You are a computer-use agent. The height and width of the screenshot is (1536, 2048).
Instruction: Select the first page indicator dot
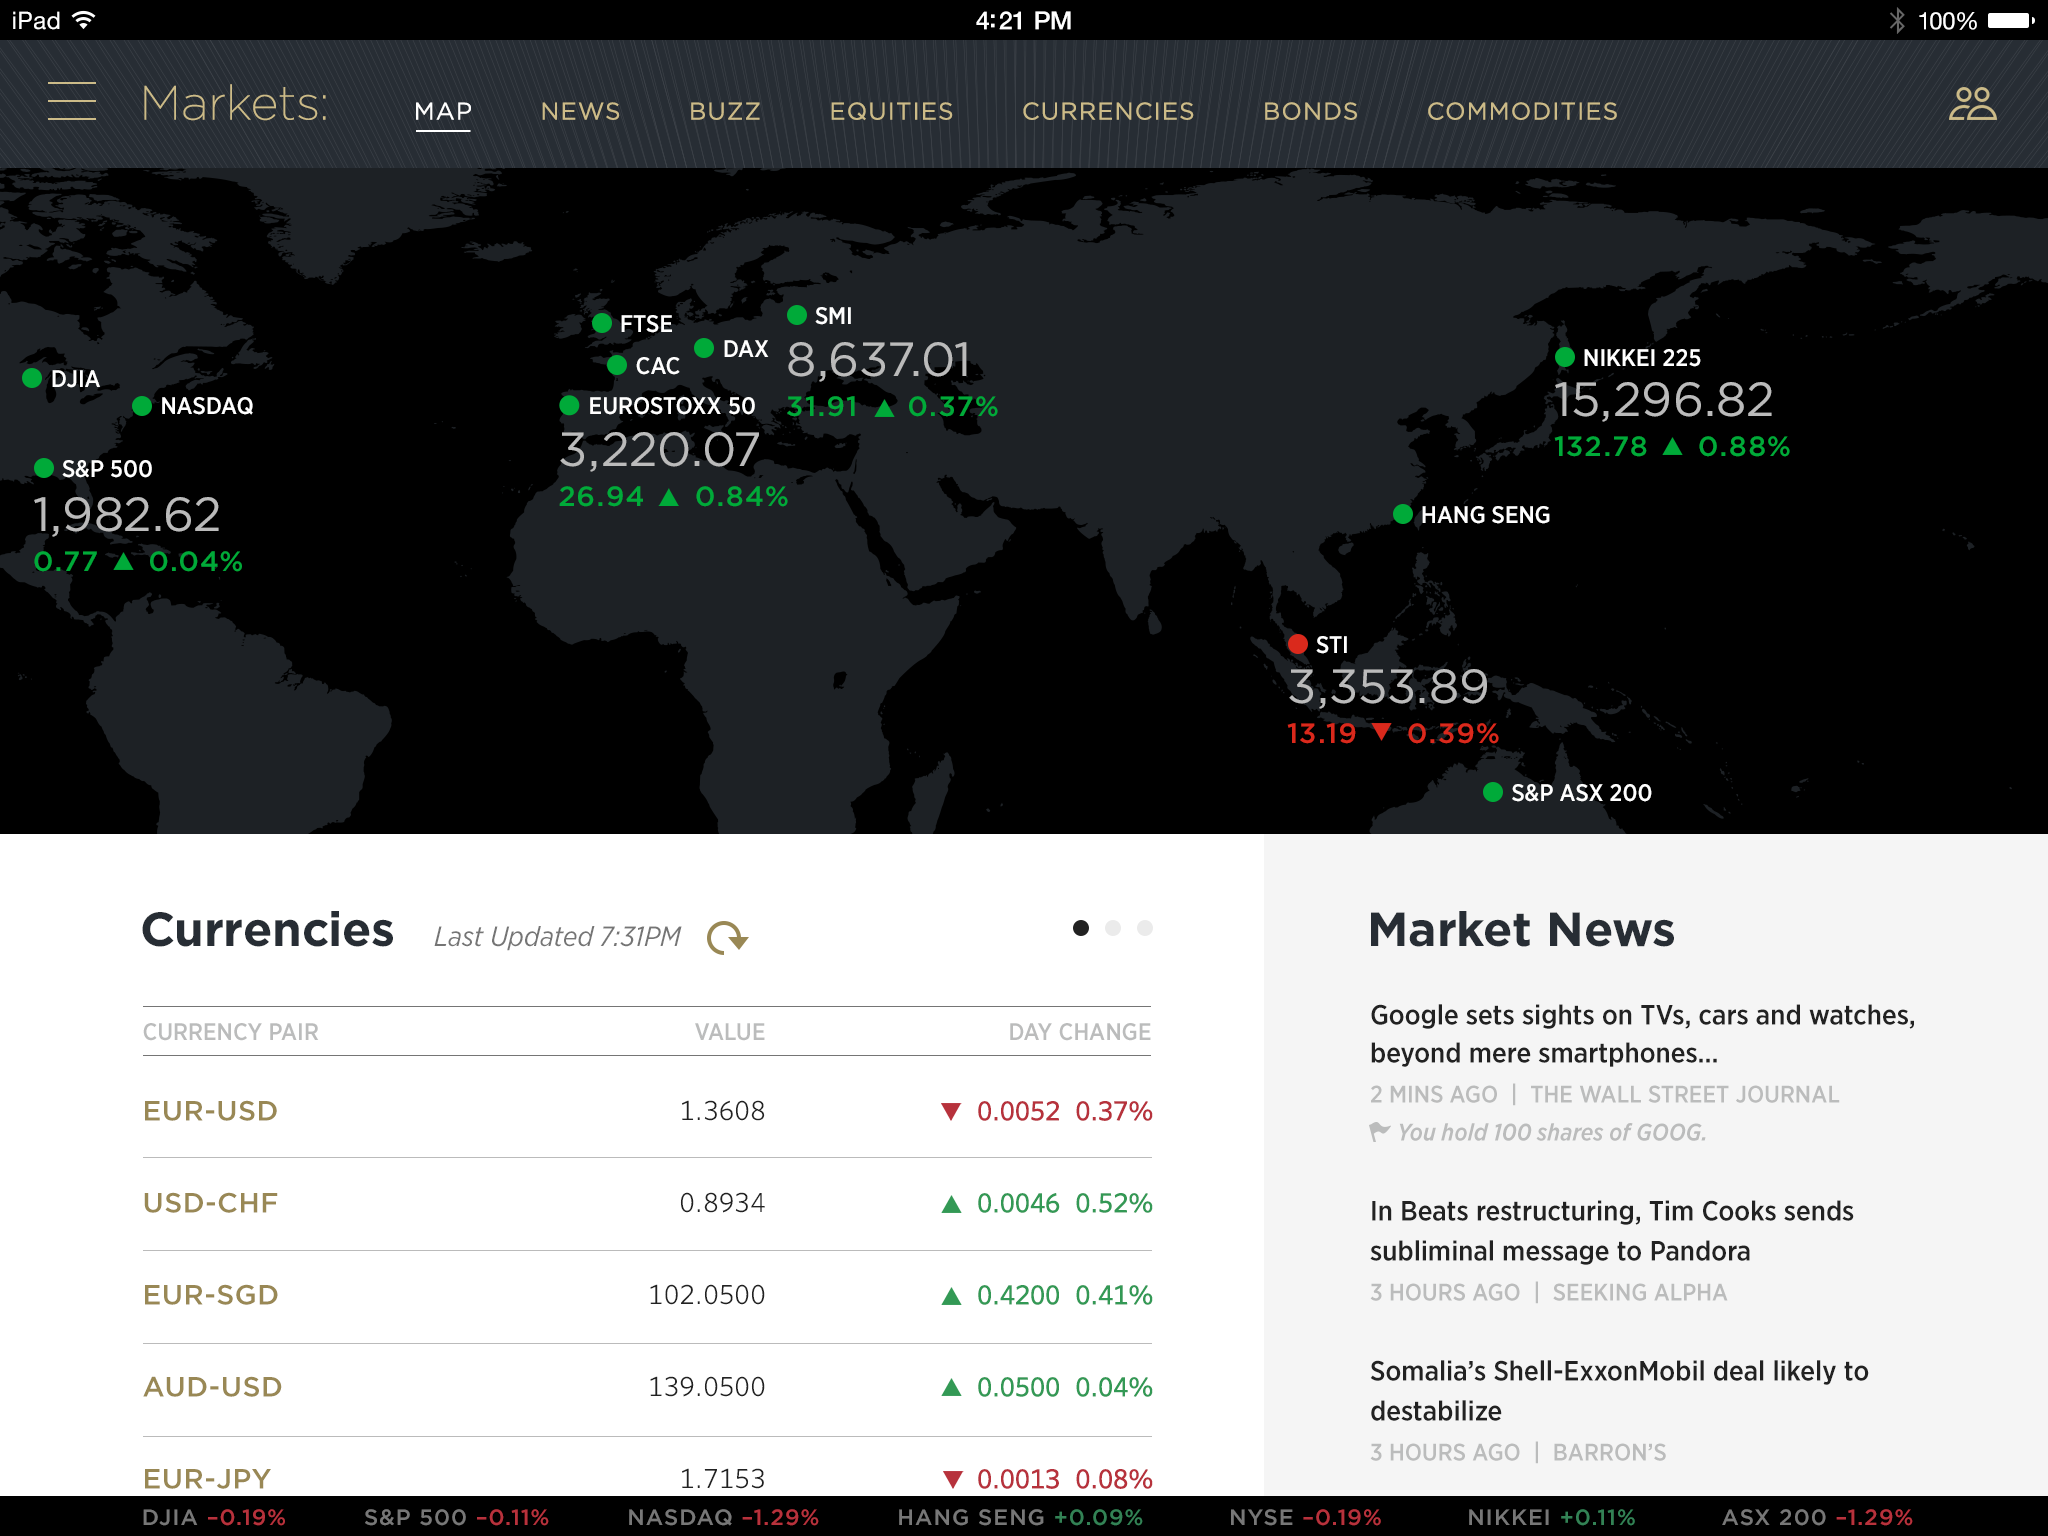click(1081, 928)
